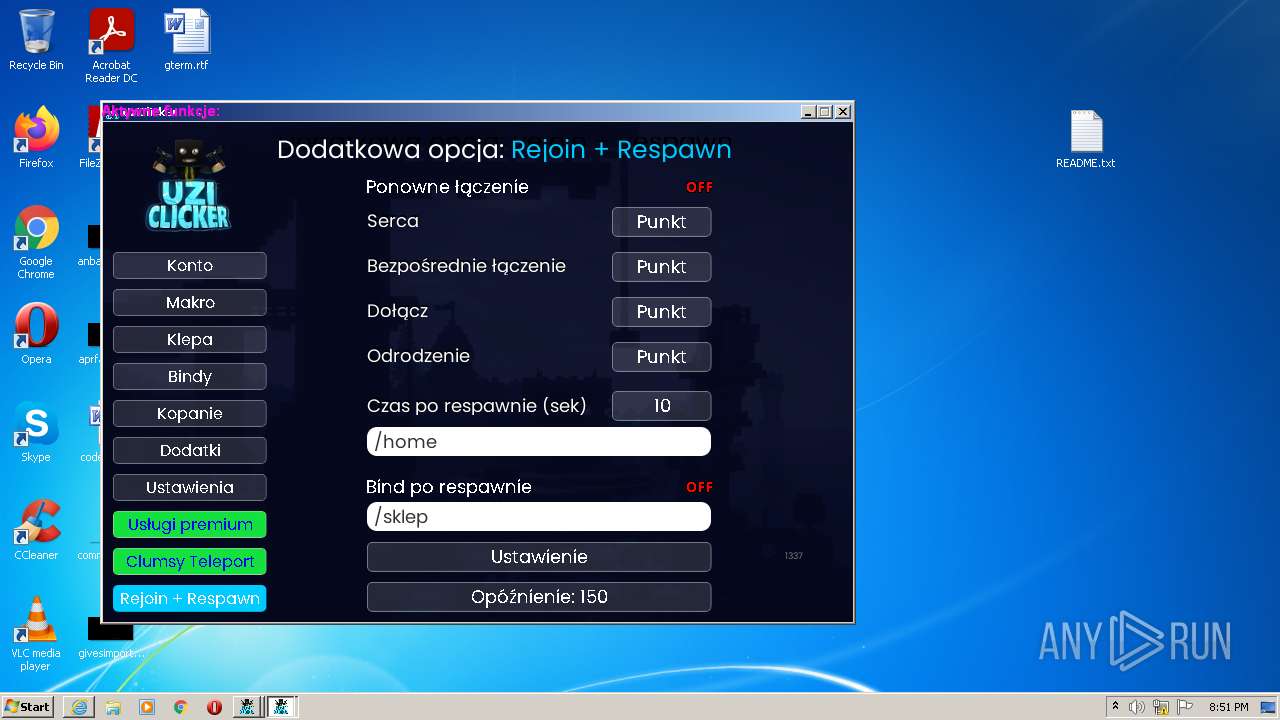Viewport: 1280px width, 720px height.
Task: Open the Kopanie section
Action: [x=190, y=414]
